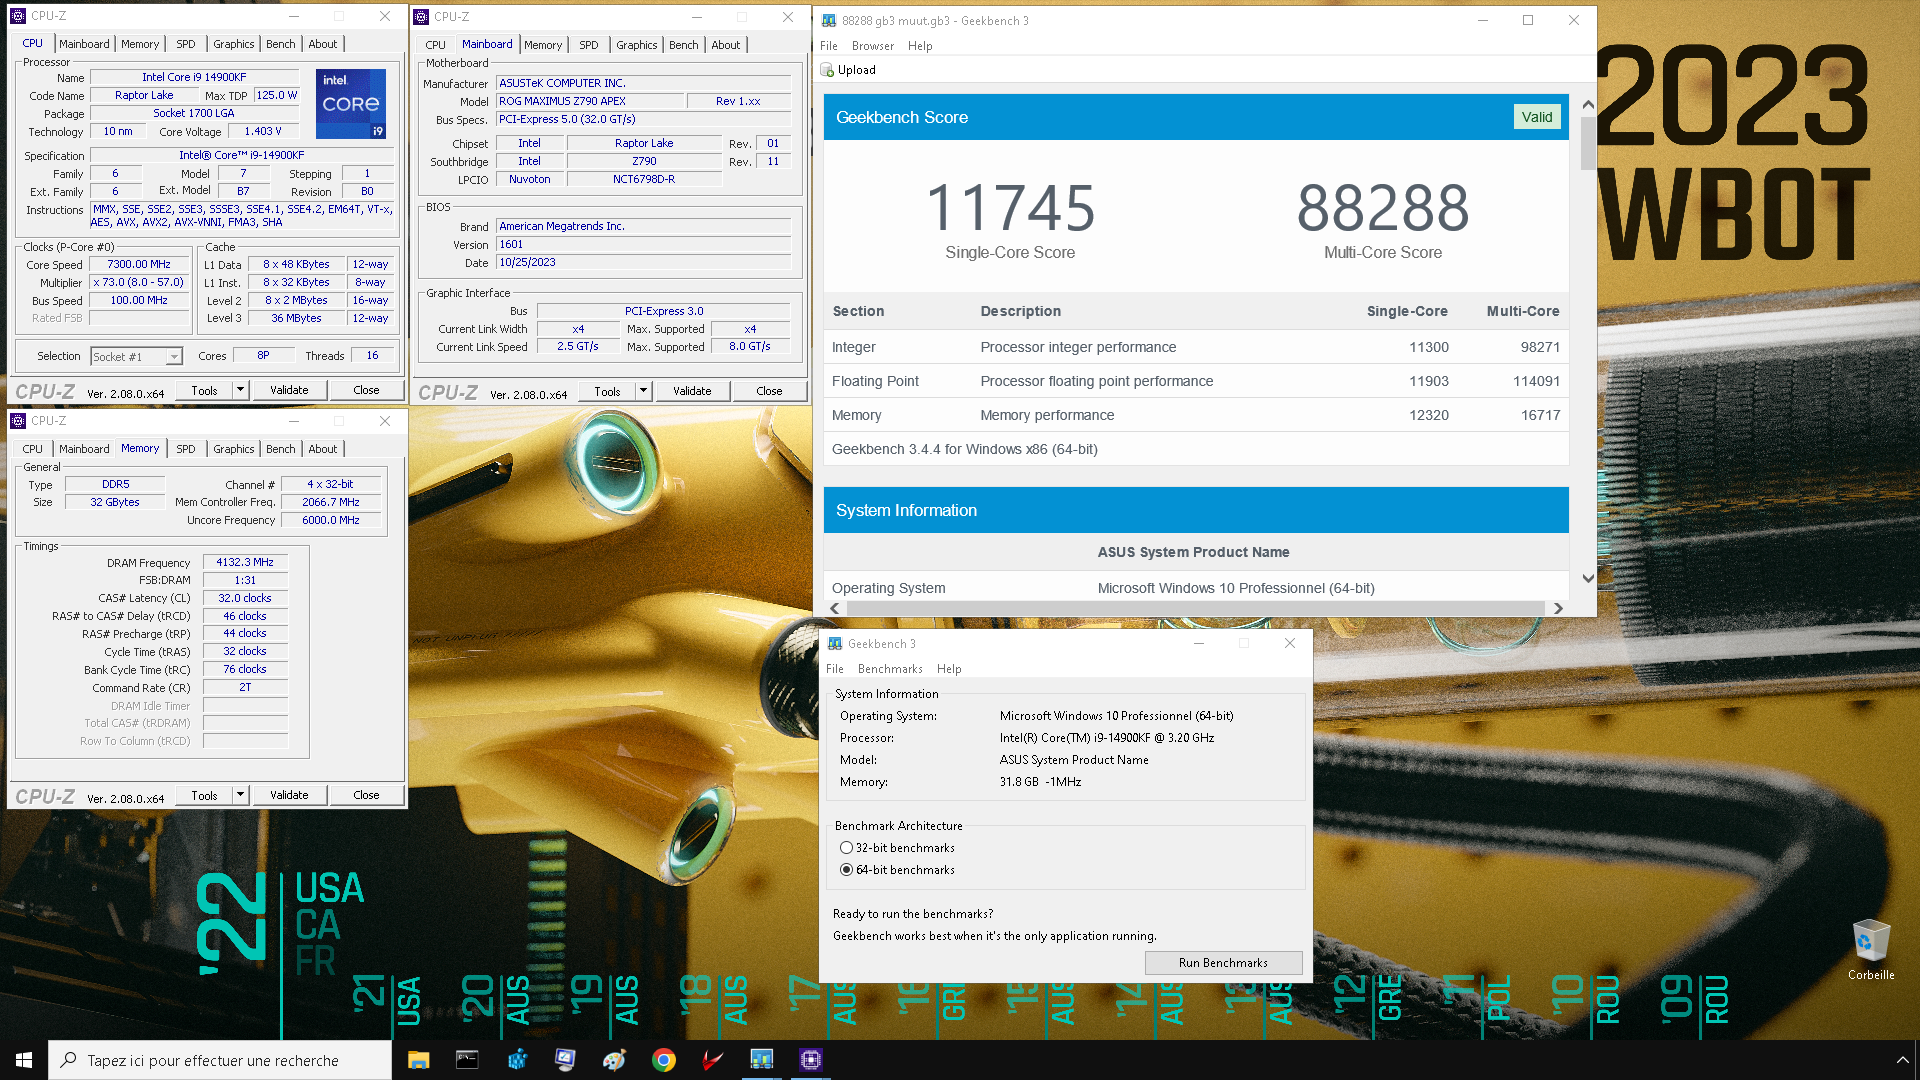
Task: Click scroll-left arrow in Geekbench results
Action: click(835, 609)
